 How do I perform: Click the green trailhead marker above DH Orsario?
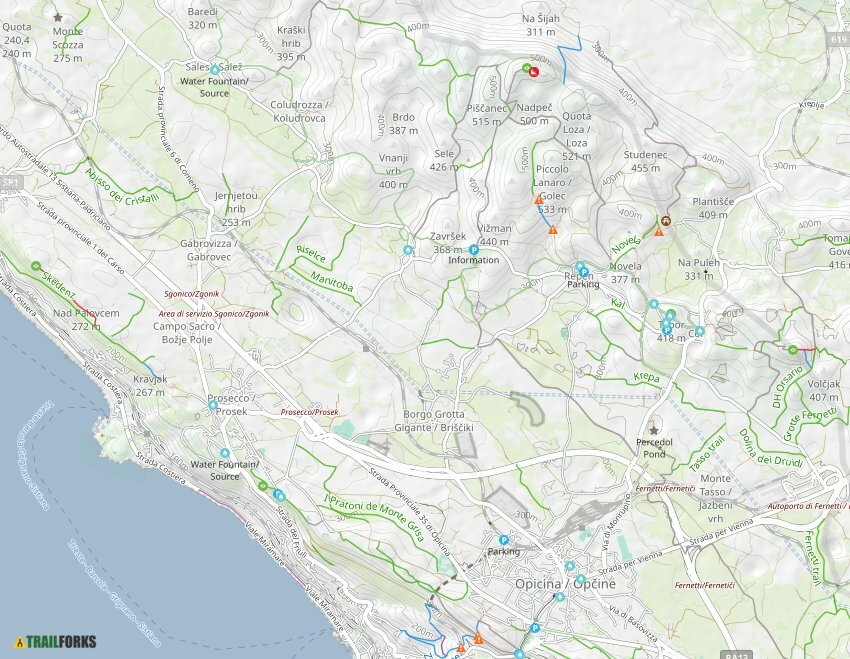point(793,350)
